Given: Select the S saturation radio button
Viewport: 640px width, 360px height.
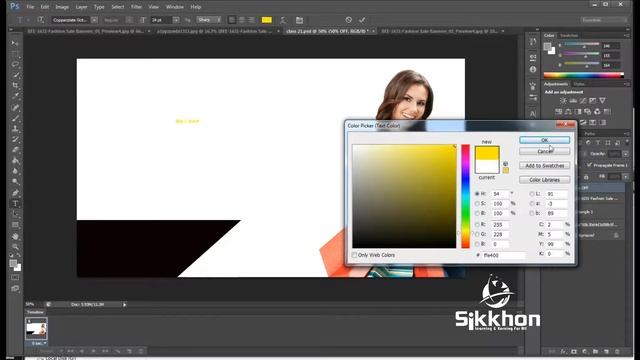Looking at the screenshot, I should point(477,204).
